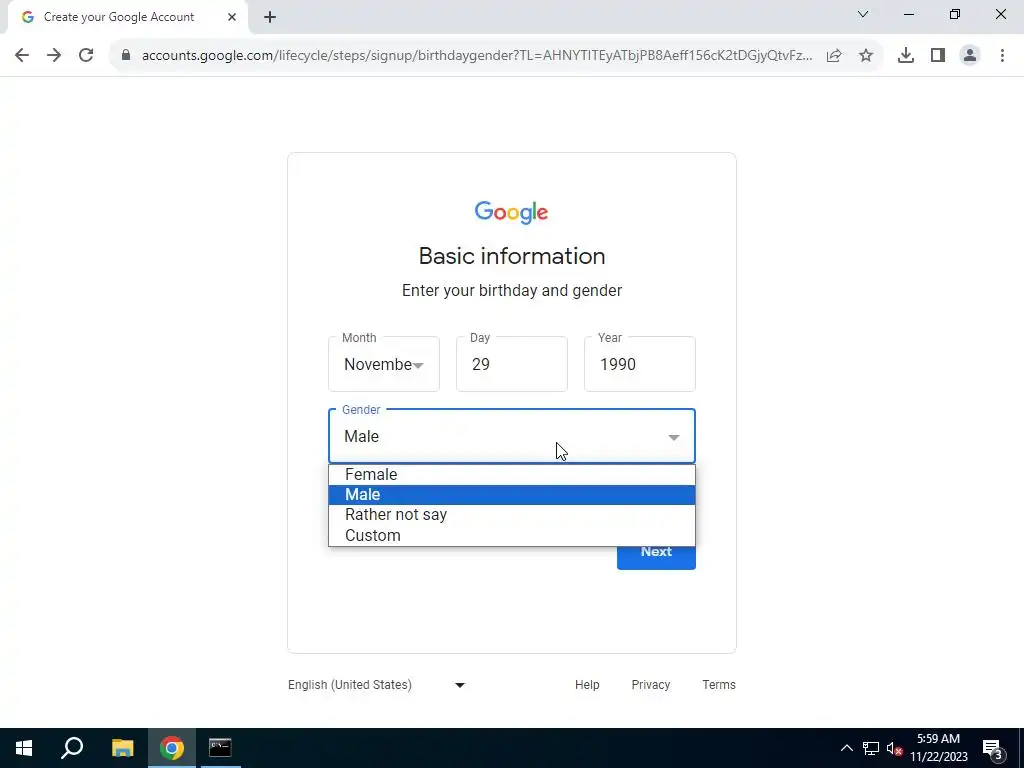Open the Month dropdown
This screenshot has width=1024, height=768.
coord(384,364)
